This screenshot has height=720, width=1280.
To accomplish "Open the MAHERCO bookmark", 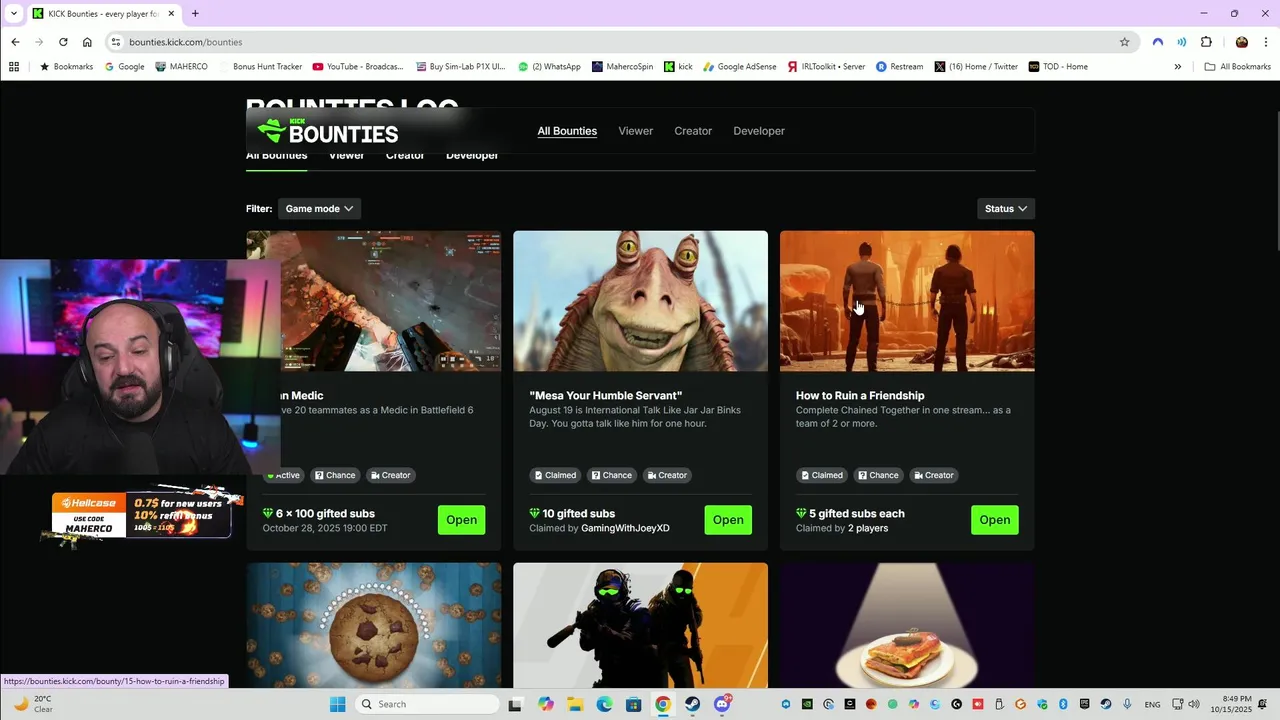I will (182, 67).
